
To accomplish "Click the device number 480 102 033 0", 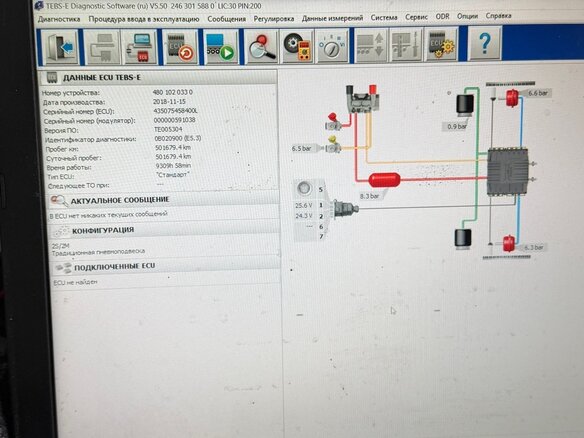I will click(x=173, y=92).
